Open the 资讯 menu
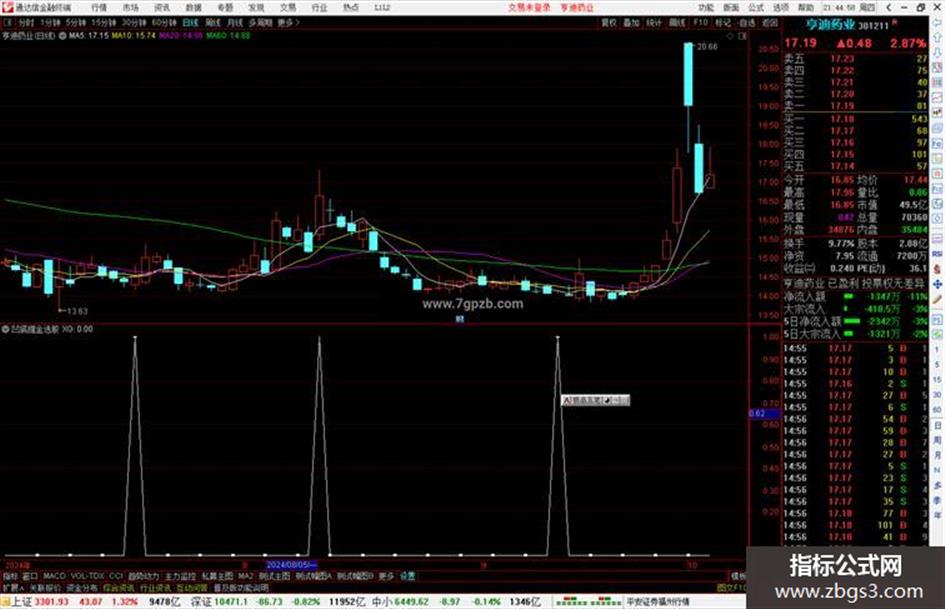This screenshot has height=609, width=945. point(162,8)
